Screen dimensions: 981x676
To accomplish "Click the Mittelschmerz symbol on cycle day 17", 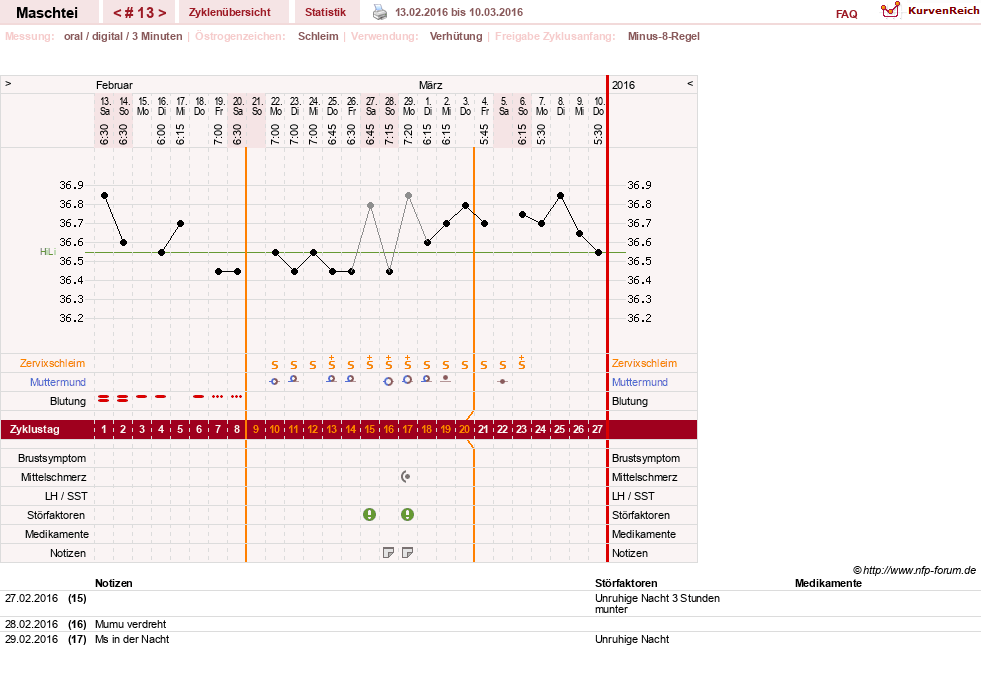I will tap(406, 477).
